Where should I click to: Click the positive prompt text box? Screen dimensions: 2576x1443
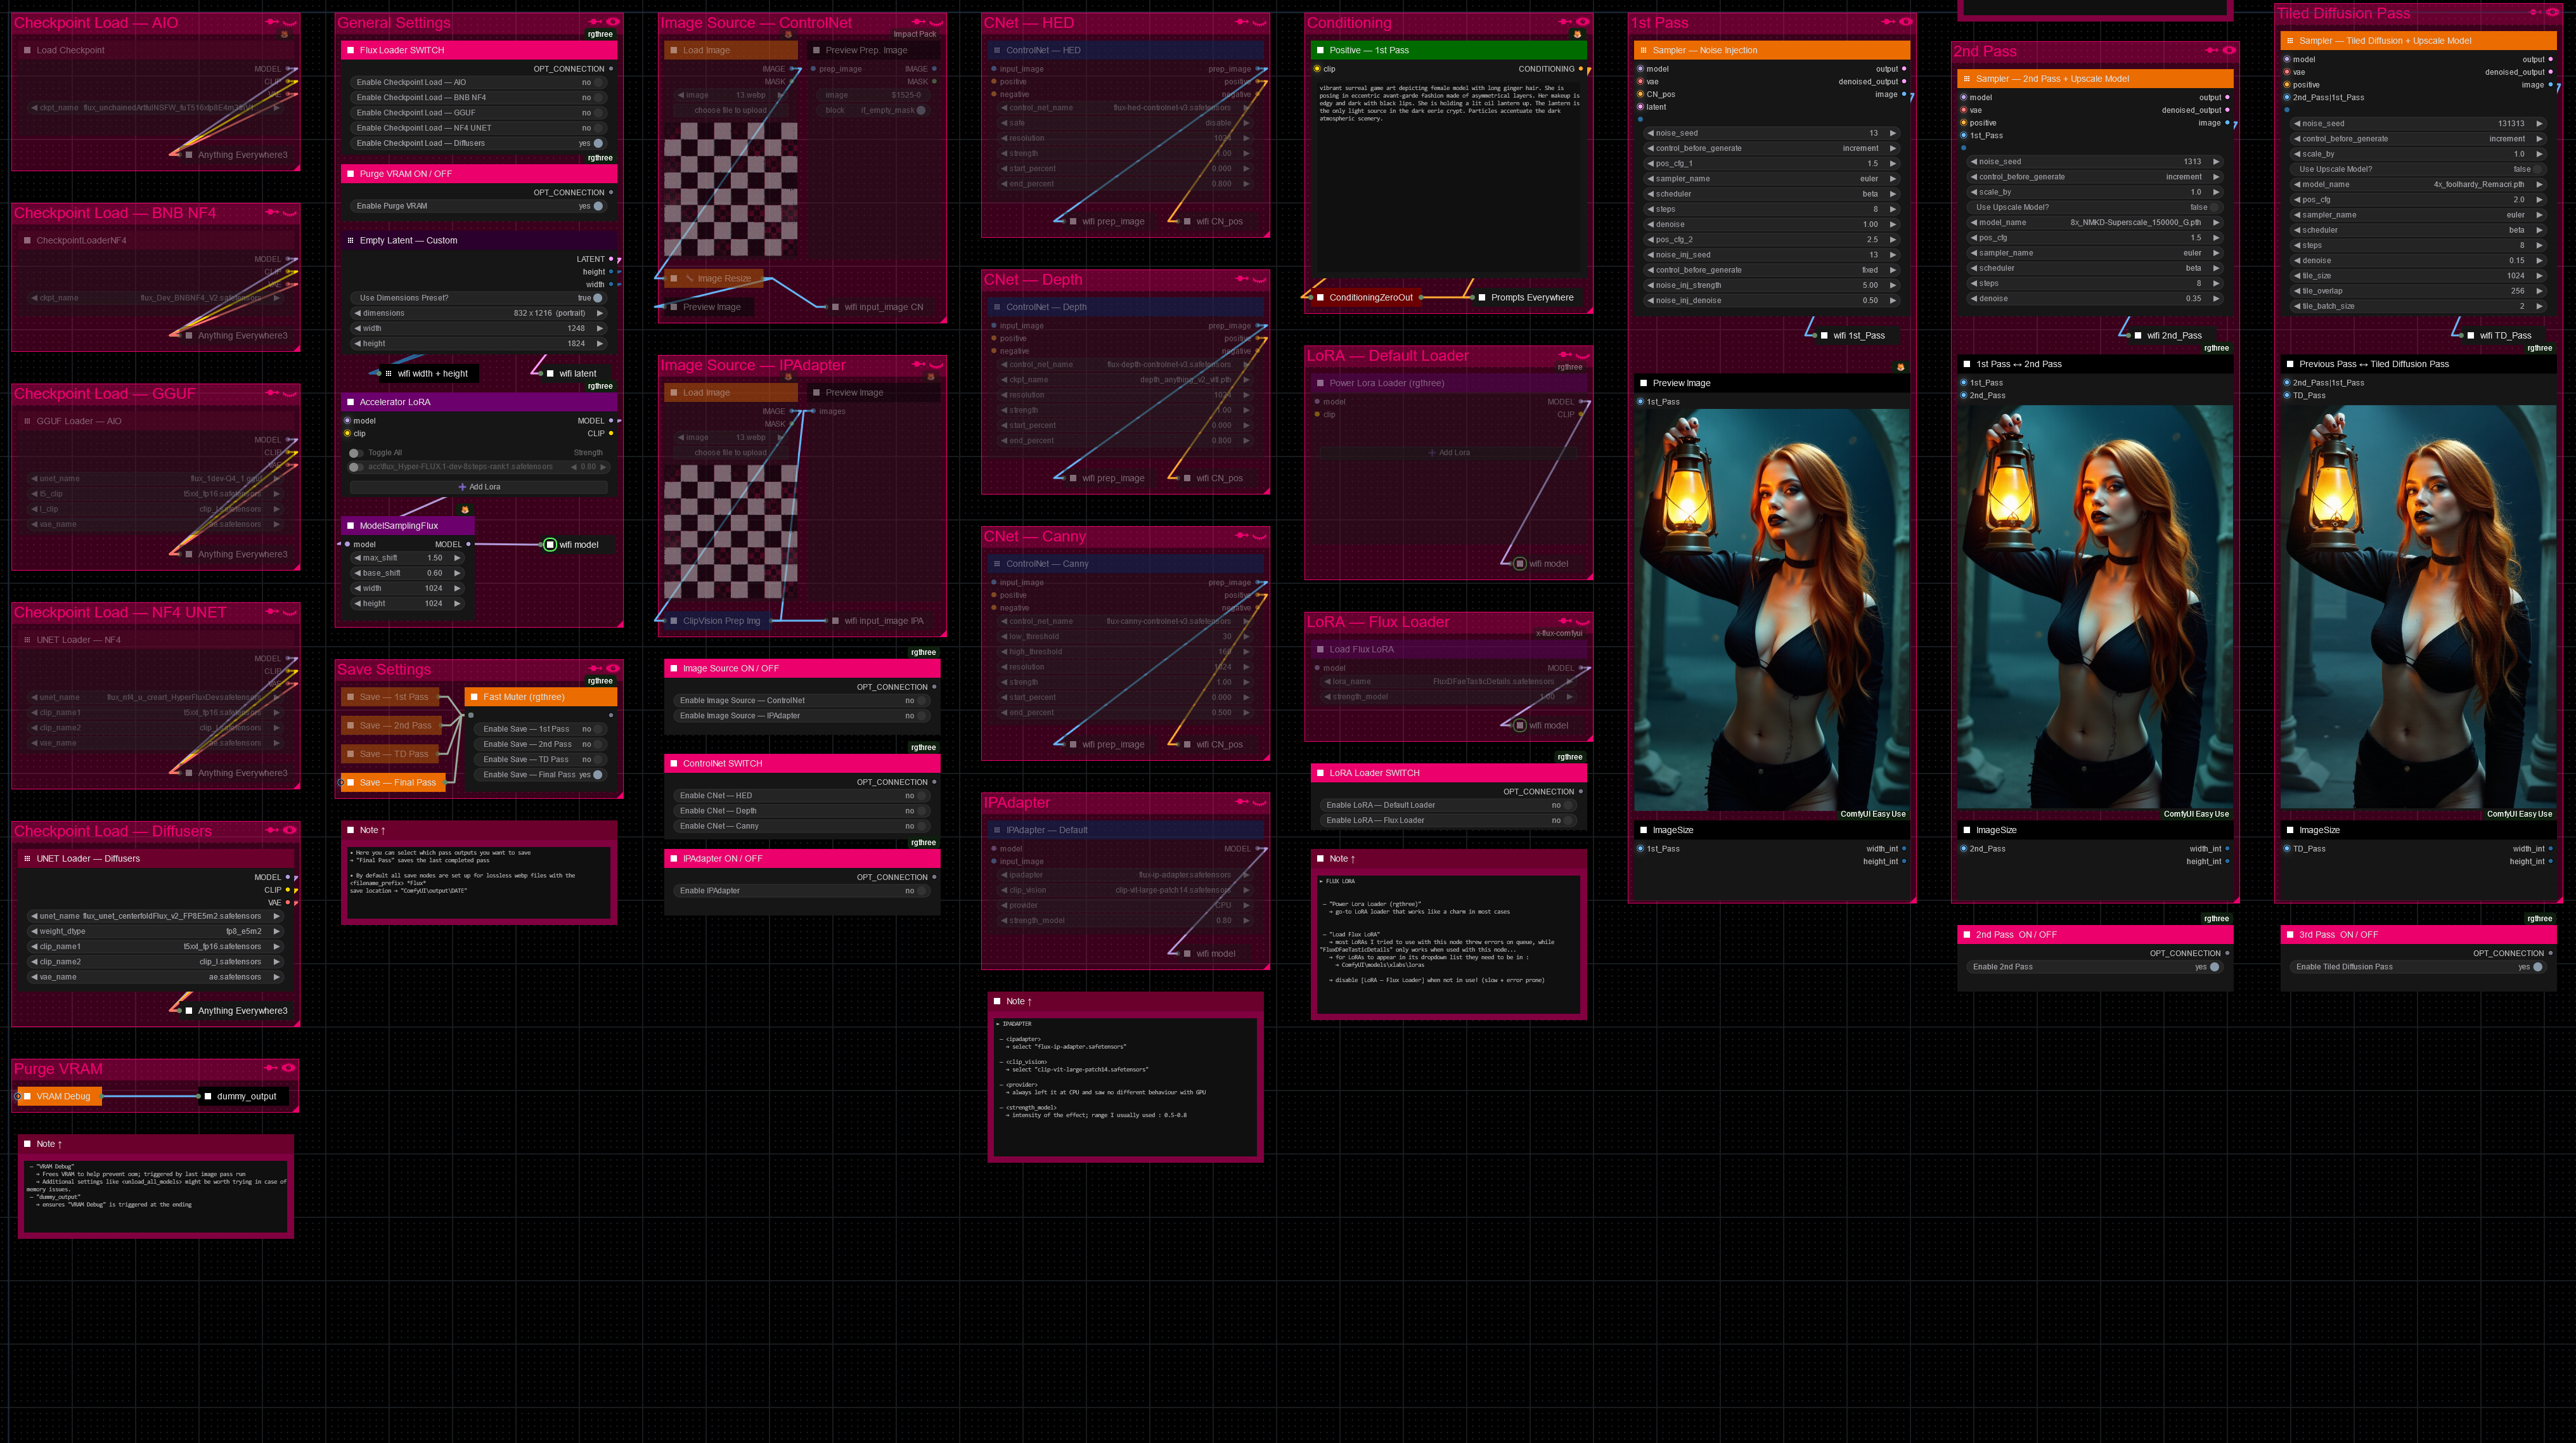click(1449, 170)
